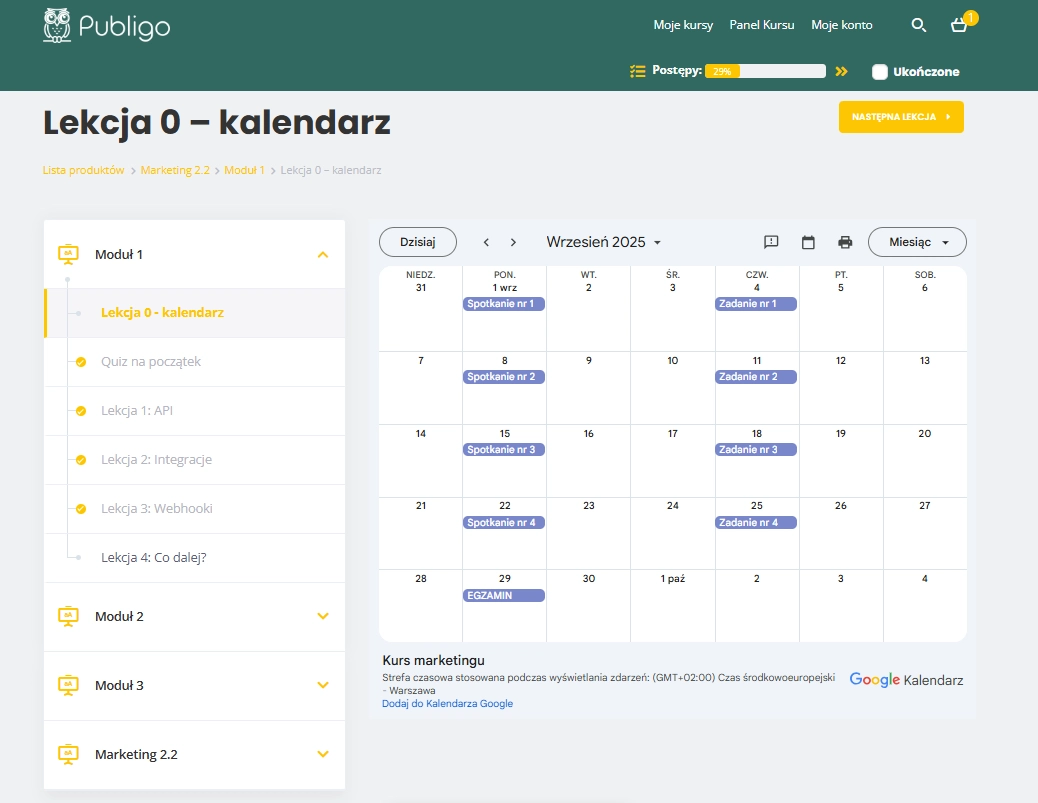Open Spotkanie nr 4 calendar event

pos(504,522)
